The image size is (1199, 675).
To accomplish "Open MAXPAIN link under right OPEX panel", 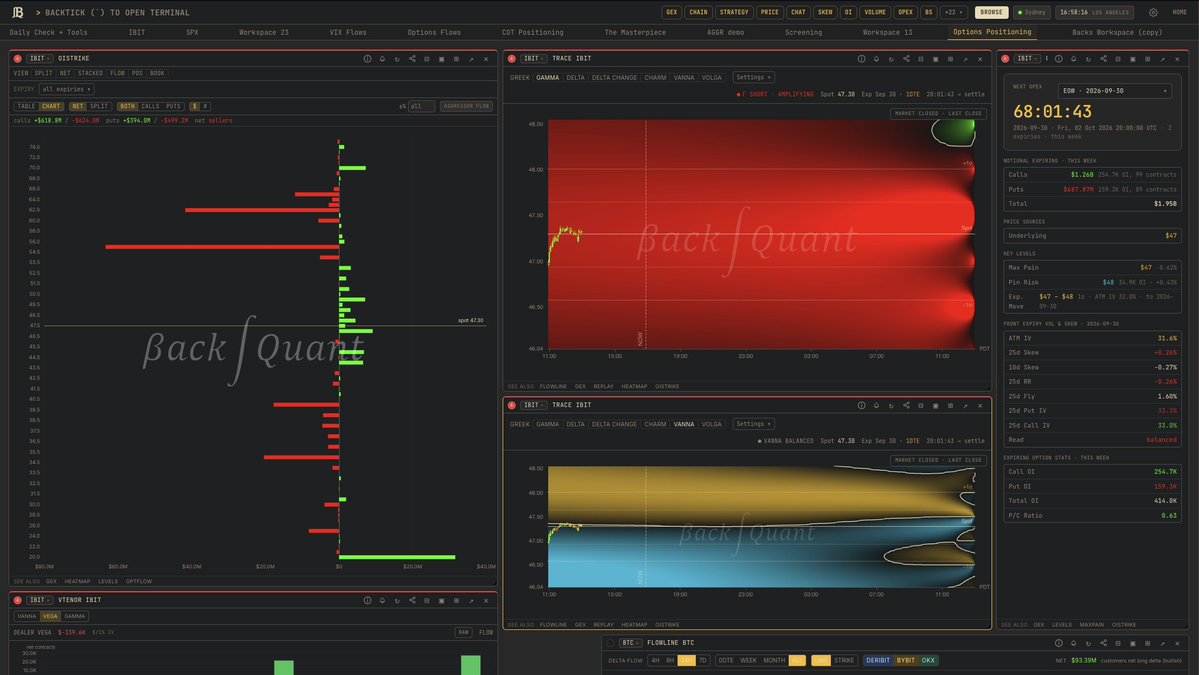I will click(x=1091, y=625).
